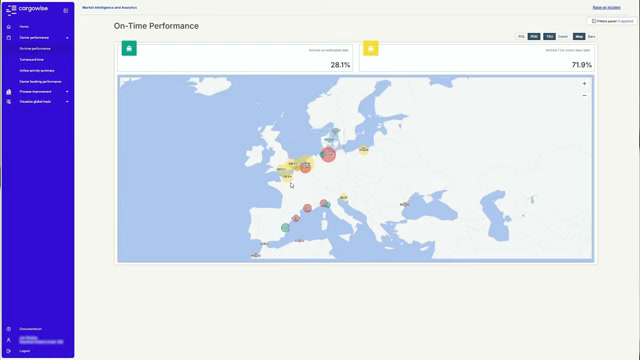640x360 pixels.
Task: Click the 28.1% on-time value
Action: [x=340, y=65]
